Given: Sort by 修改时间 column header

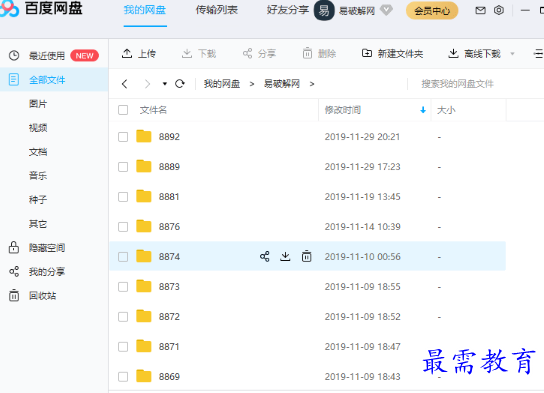Looking at the screenshot, I should pyautogui.click(x=343, y=110).
